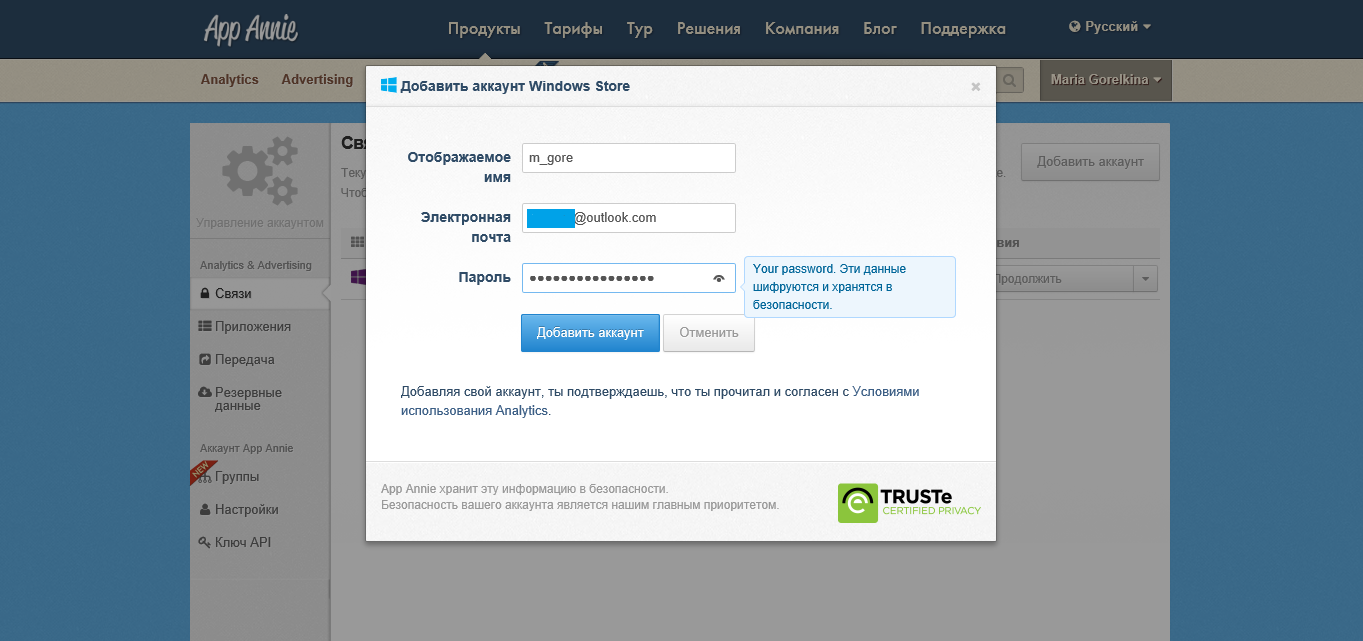
Task: Open the Решения menu
Action: 709,29
